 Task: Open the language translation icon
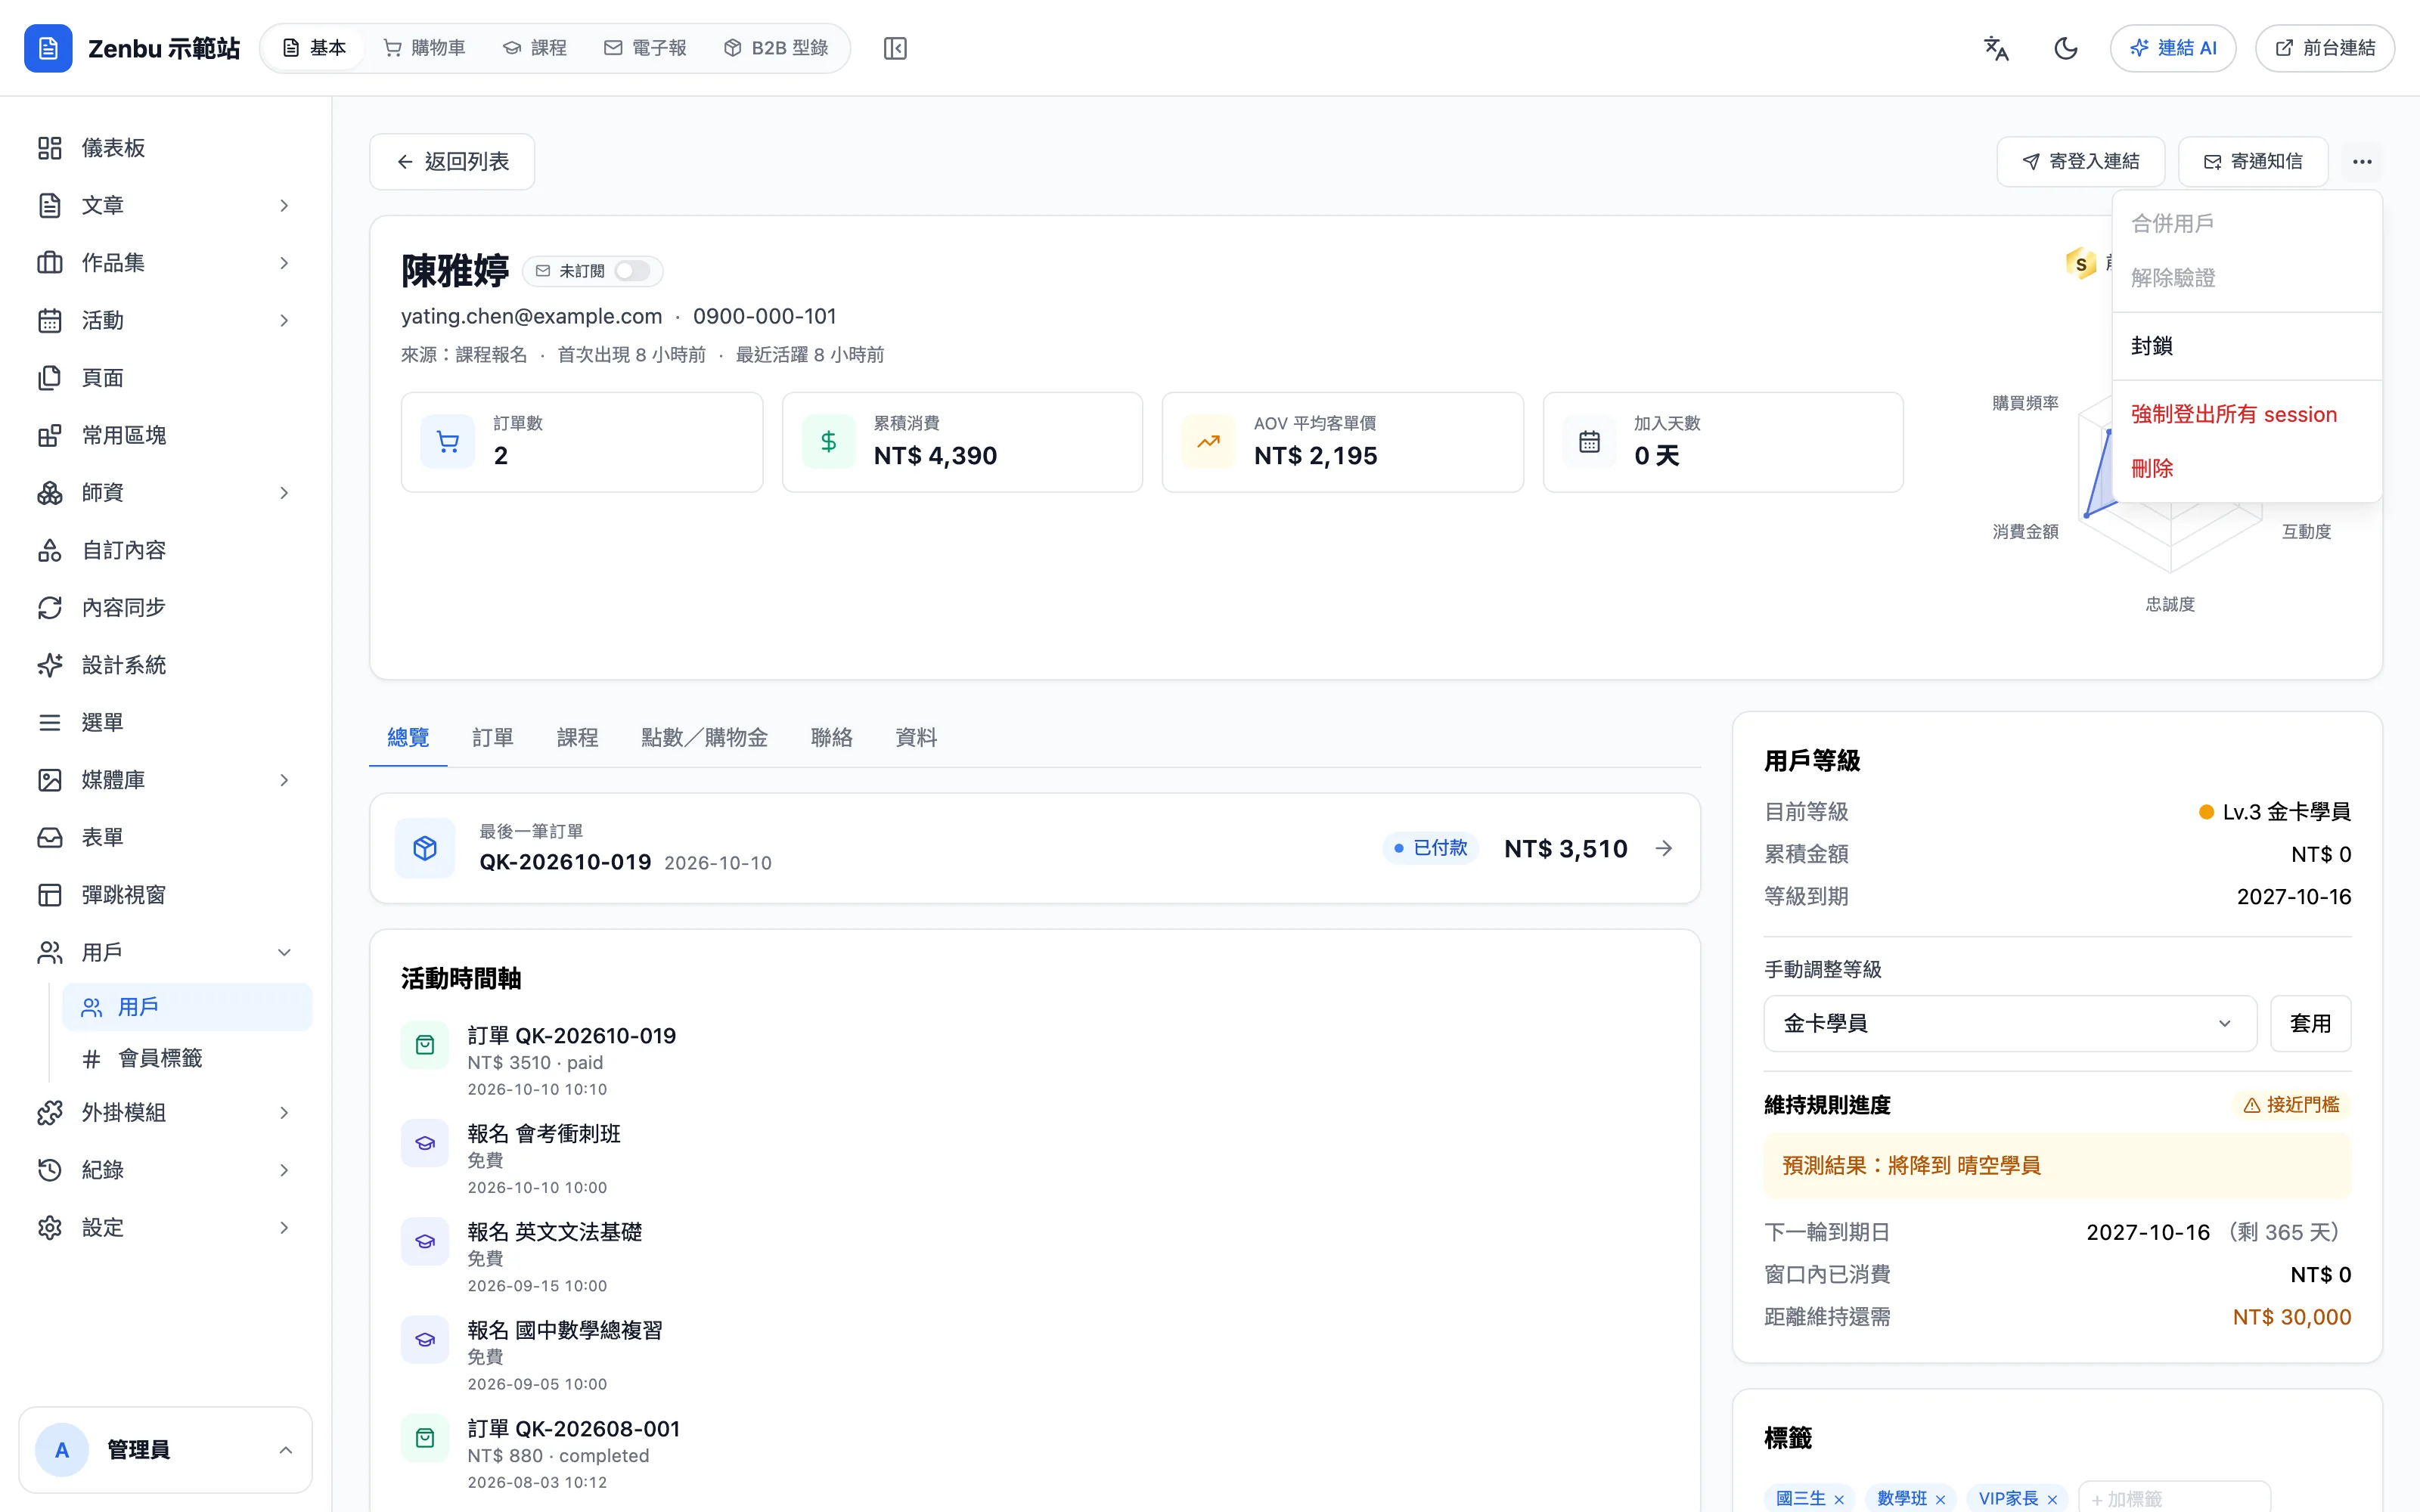point(1996,48)
